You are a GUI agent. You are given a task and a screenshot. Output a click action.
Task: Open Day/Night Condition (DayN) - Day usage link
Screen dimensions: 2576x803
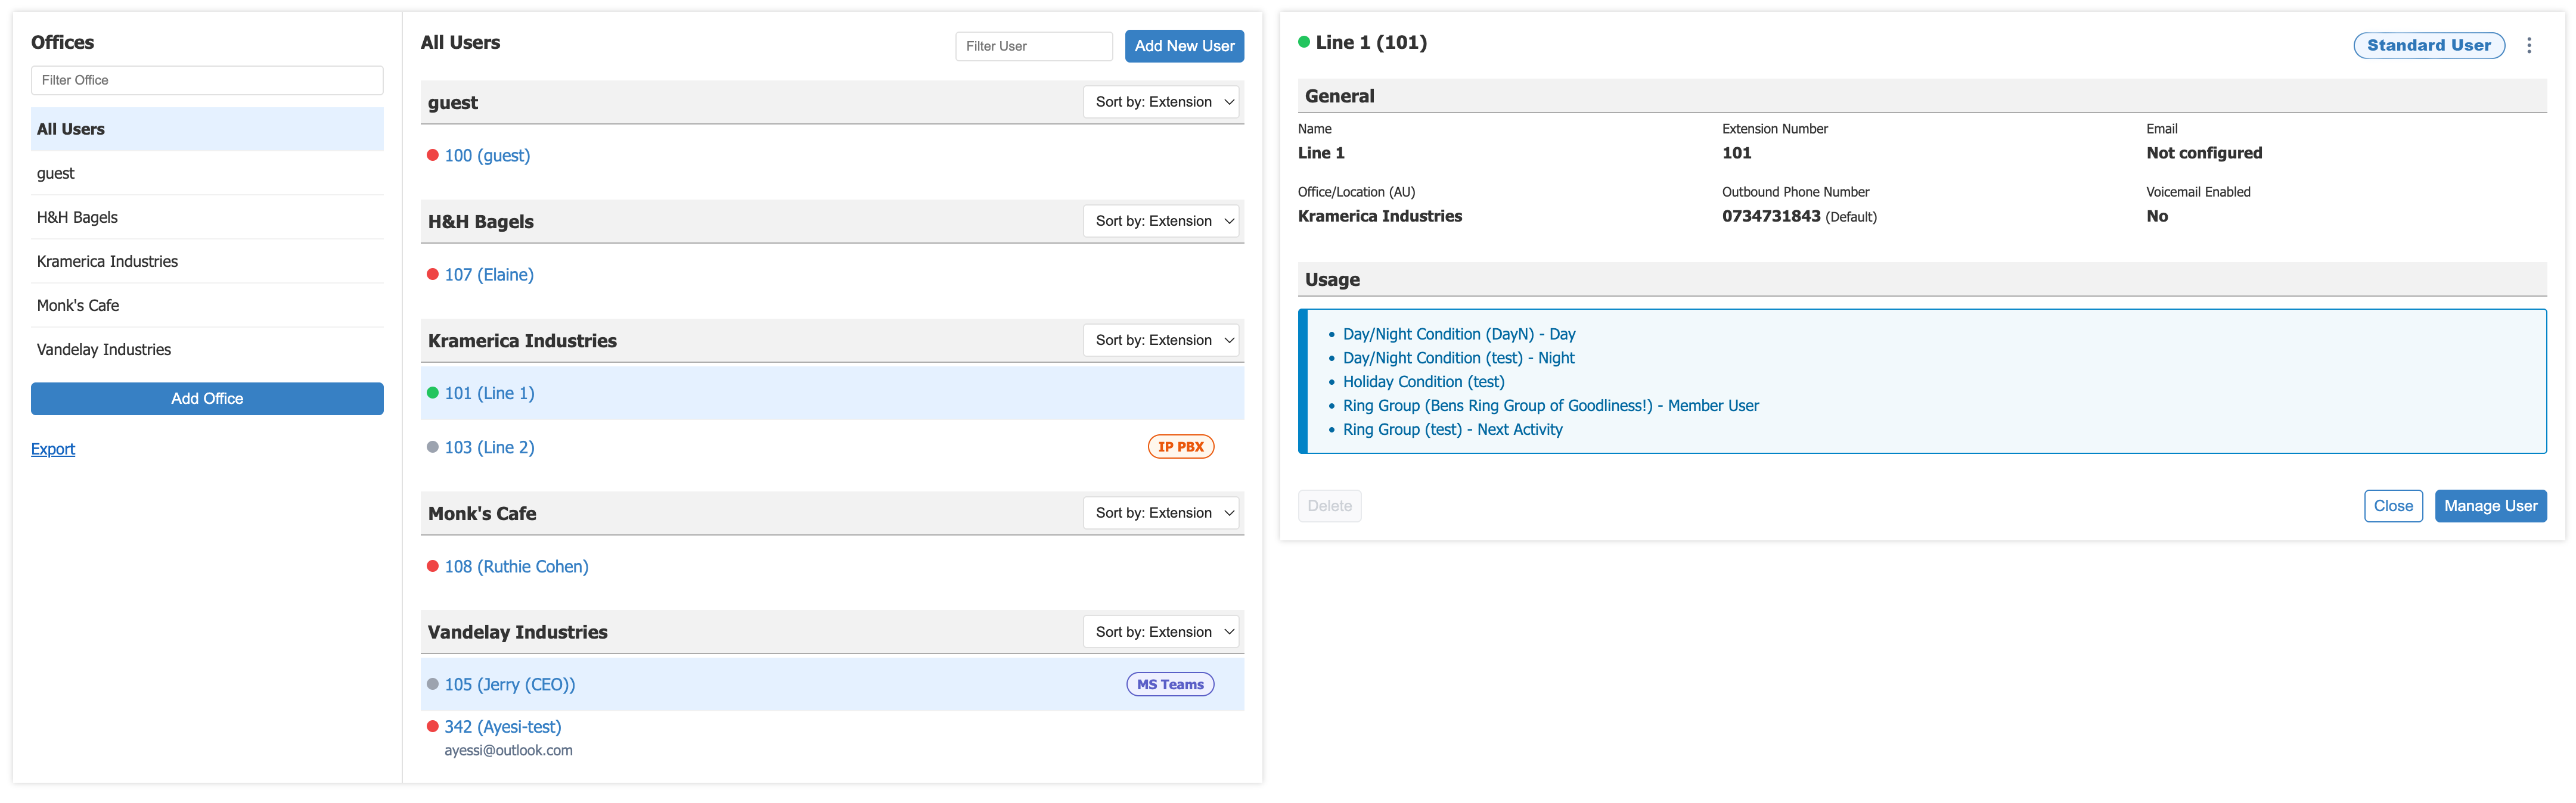pos(1458,334)
